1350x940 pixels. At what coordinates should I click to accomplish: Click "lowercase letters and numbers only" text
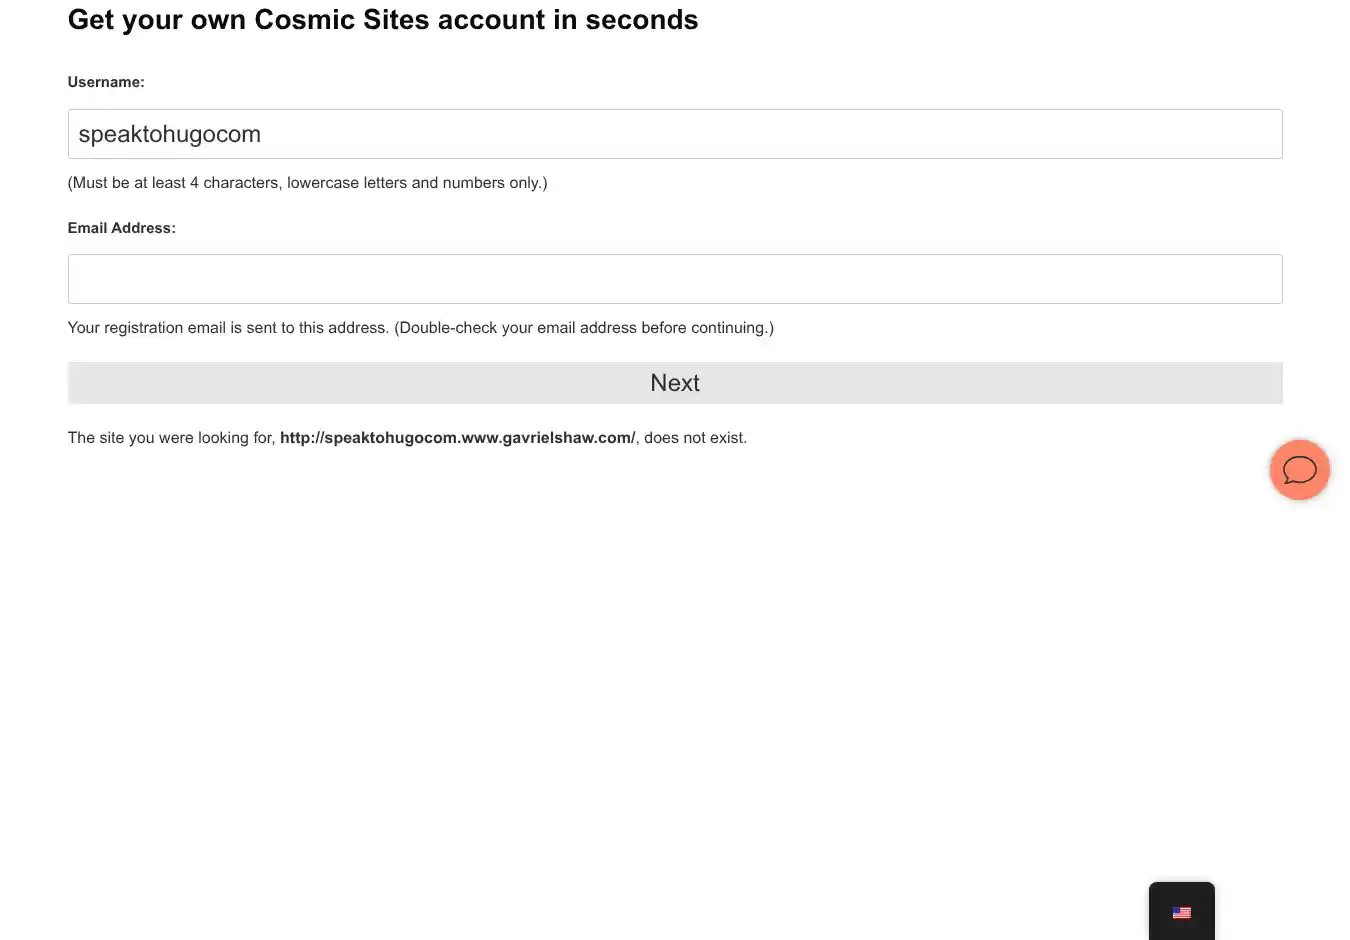pyautogui.click(x=416, y=183)
